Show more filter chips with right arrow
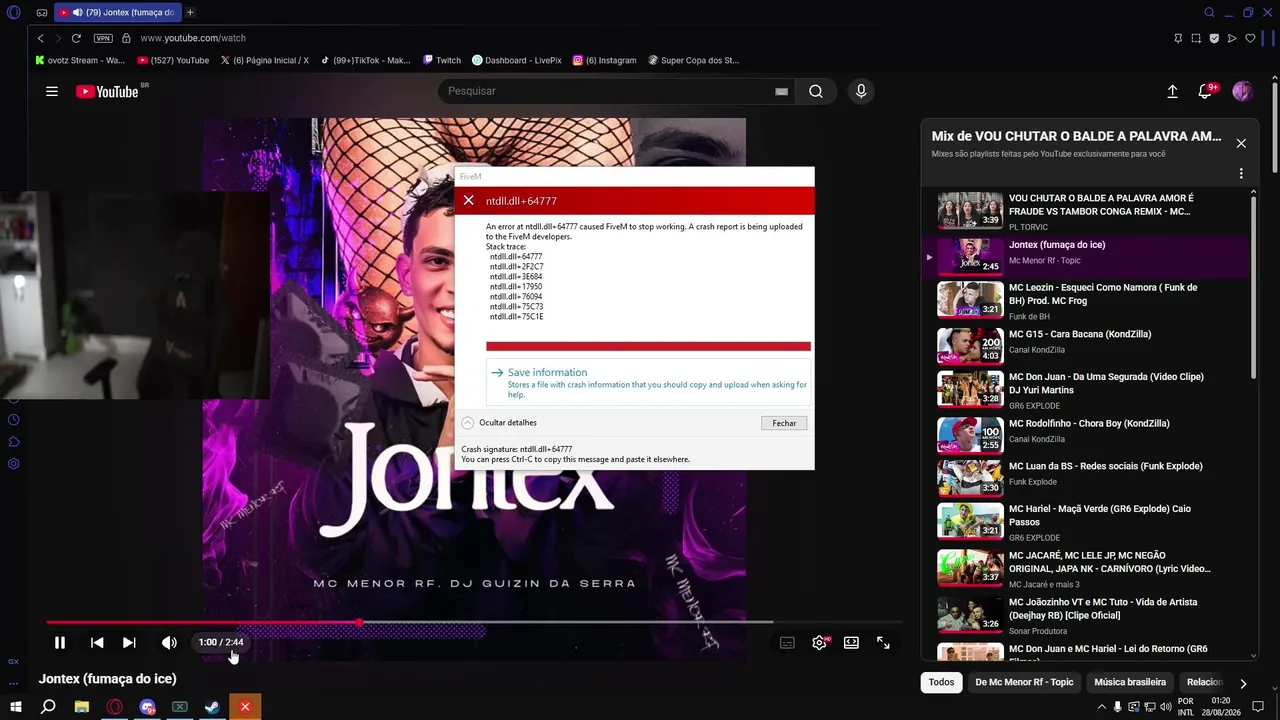This screenshot has height=720, width=1280. 1243,683
